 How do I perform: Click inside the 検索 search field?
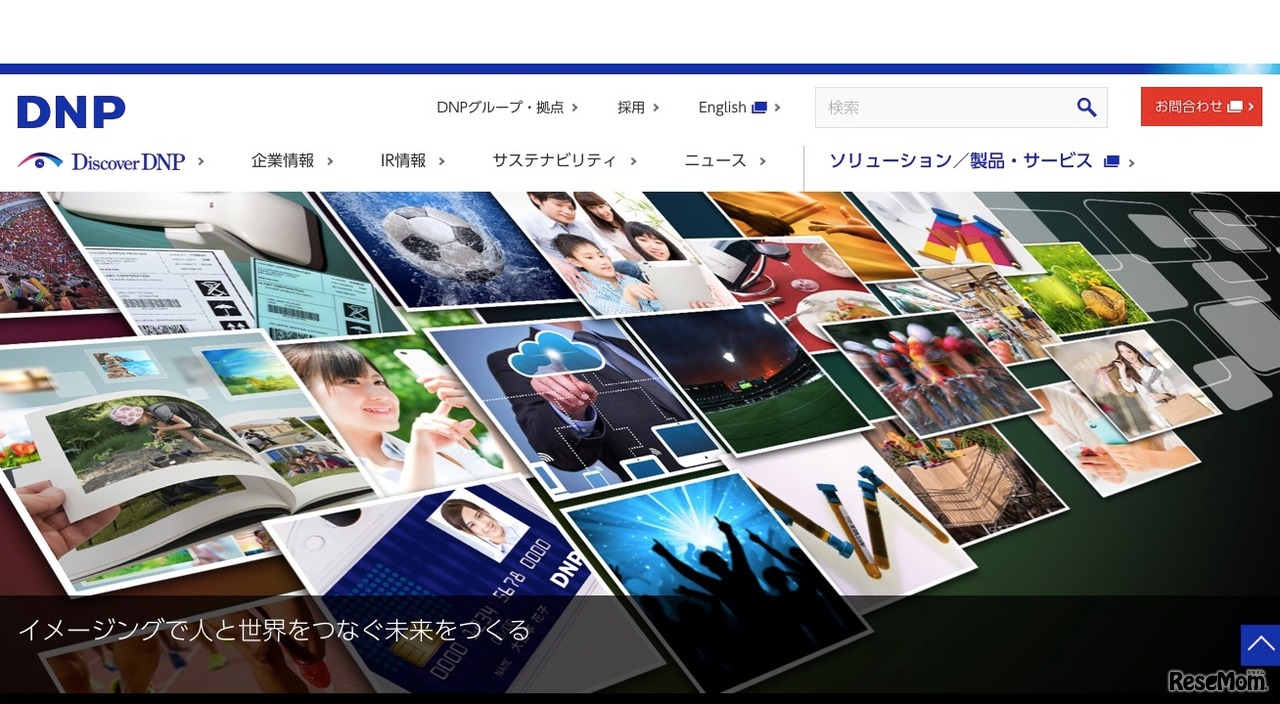[930, 107]
